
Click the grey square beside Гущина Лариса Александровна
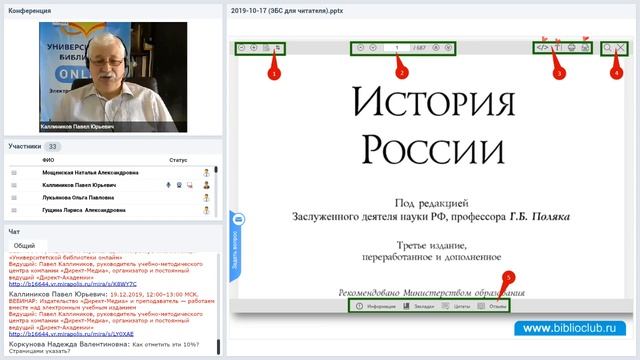(14, 211)
